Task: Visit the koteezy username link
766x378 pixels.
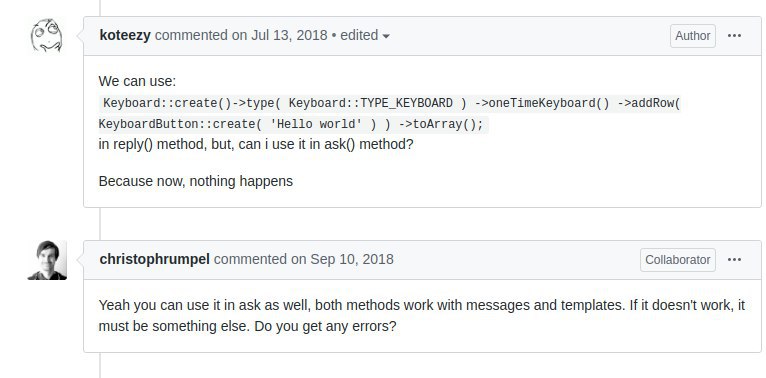Action: [125, 36]
